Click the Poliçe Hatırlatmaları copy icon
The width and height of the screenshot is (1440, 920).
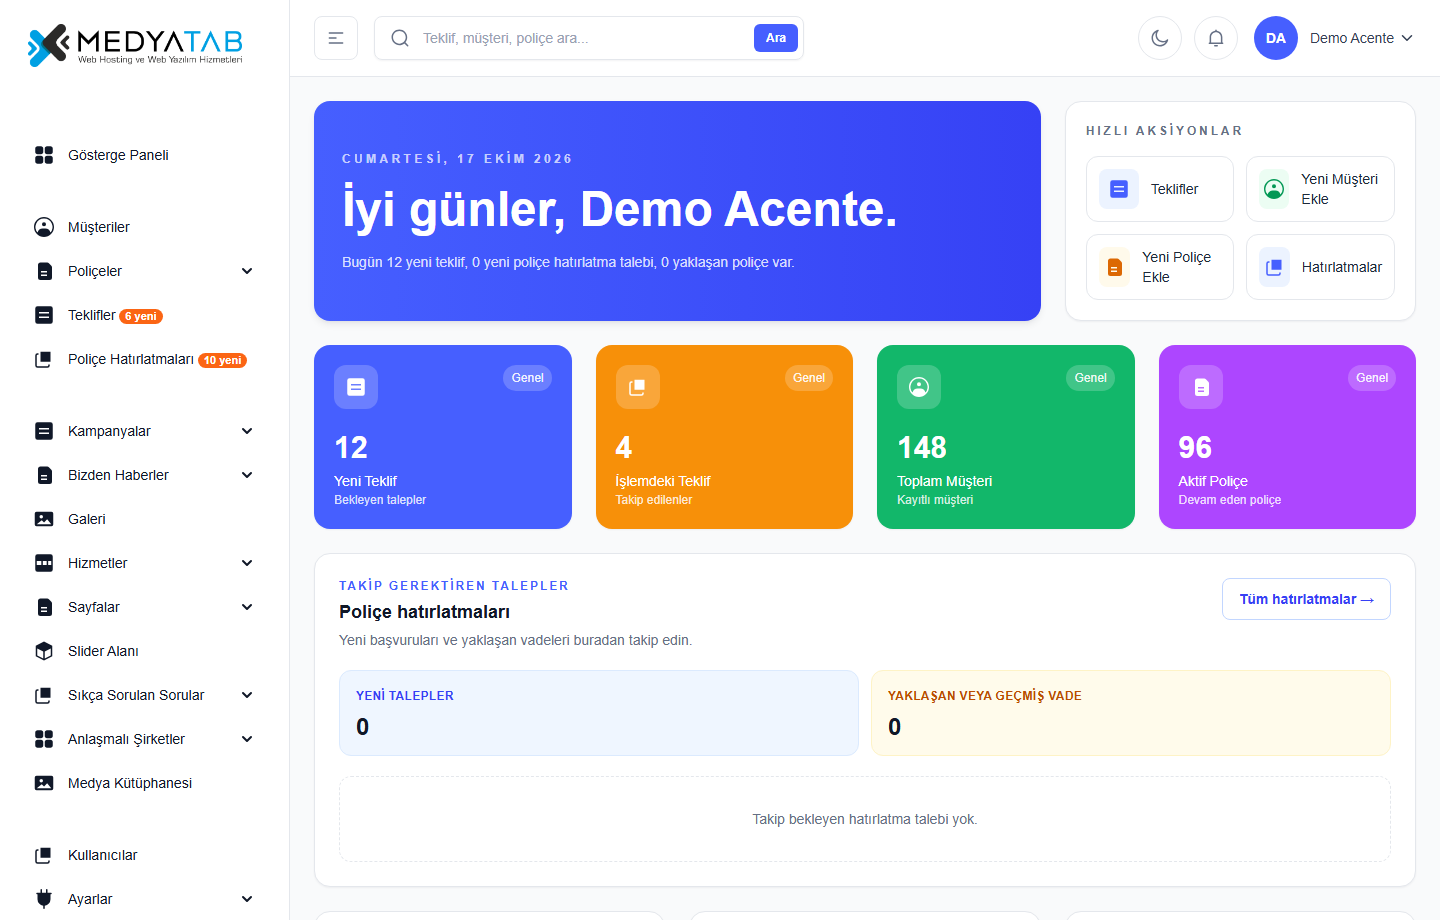click(44, 359)
